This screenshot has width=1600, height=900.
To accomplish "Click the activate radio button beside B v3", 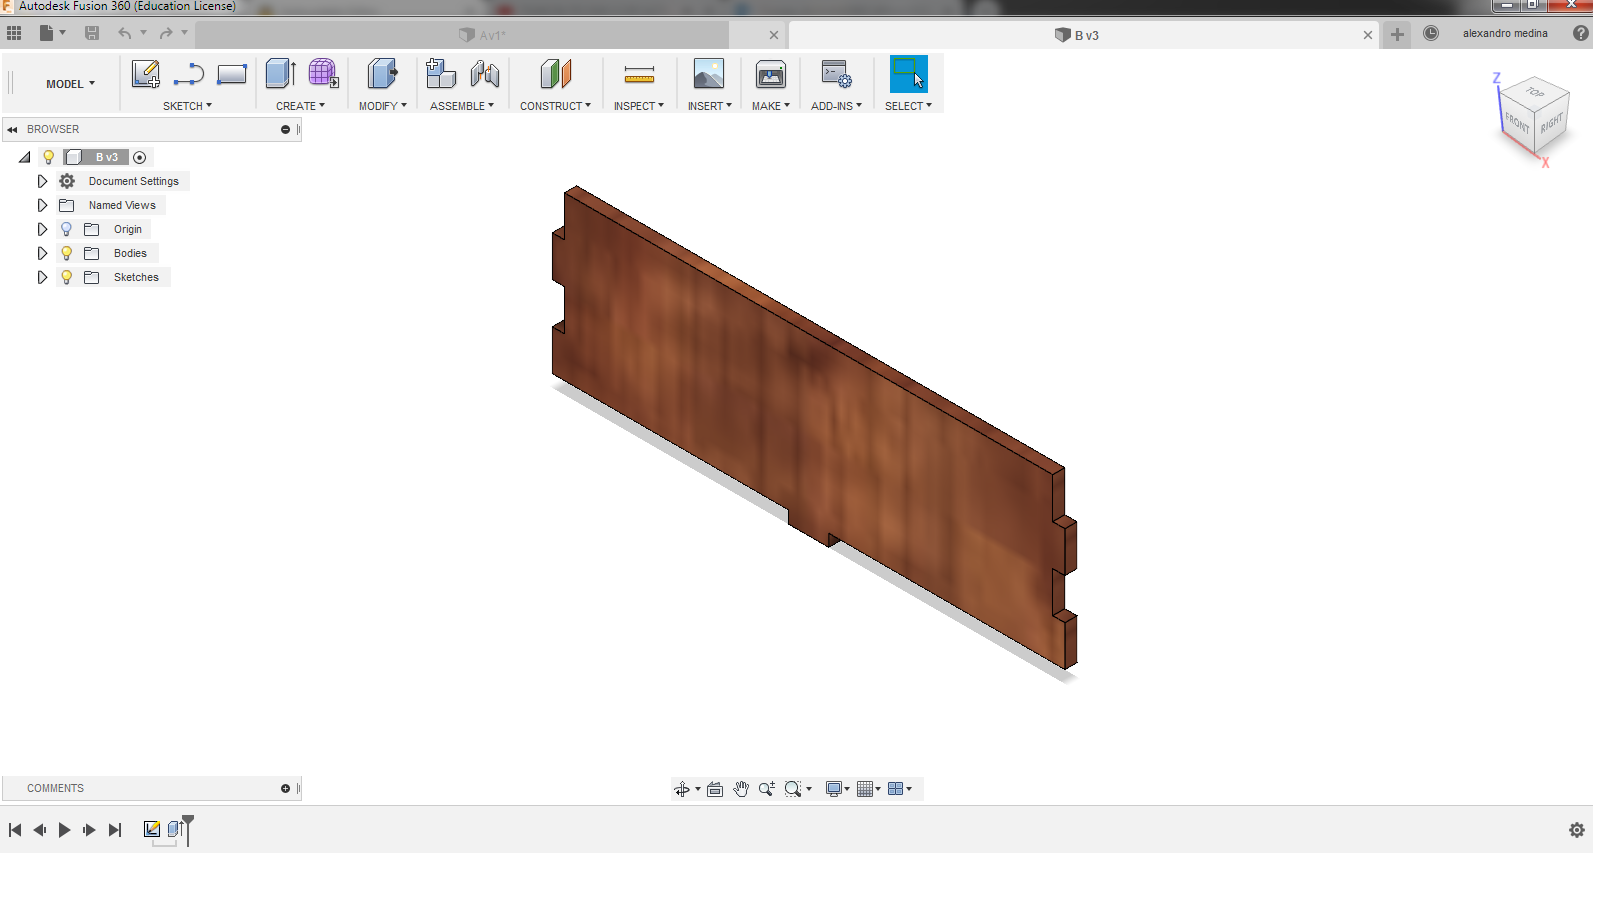I will click(140, 157).
